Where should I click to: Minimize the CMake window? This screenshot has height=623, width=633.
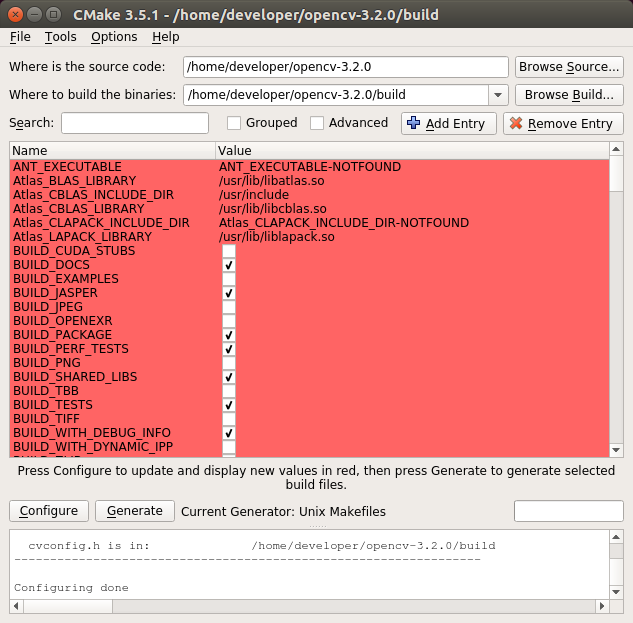[34, 15]
